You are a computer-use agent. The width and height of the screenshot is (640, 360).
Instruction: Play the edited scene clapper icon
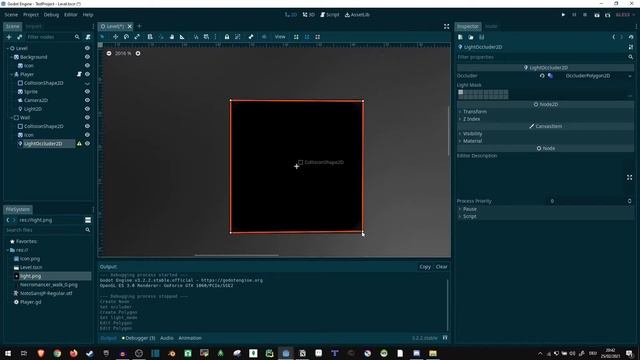597,15
